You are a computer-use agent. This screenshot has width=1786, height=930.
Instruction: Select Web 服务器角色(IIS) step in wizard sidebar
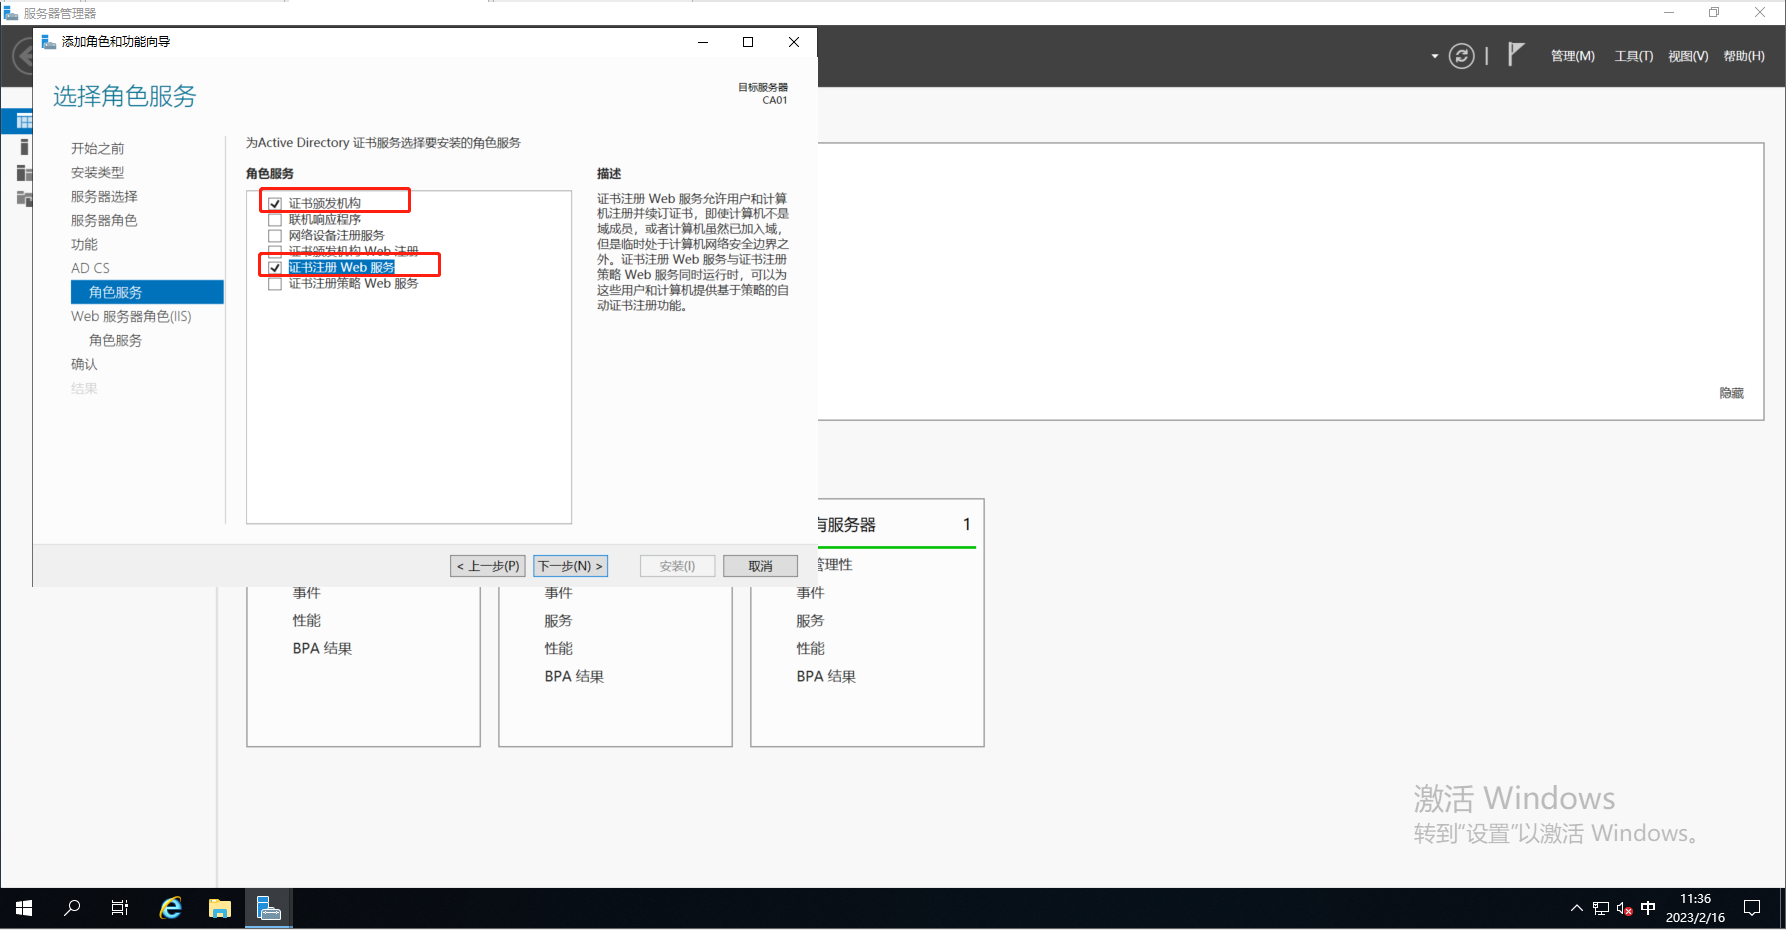[x=131, y=316]
